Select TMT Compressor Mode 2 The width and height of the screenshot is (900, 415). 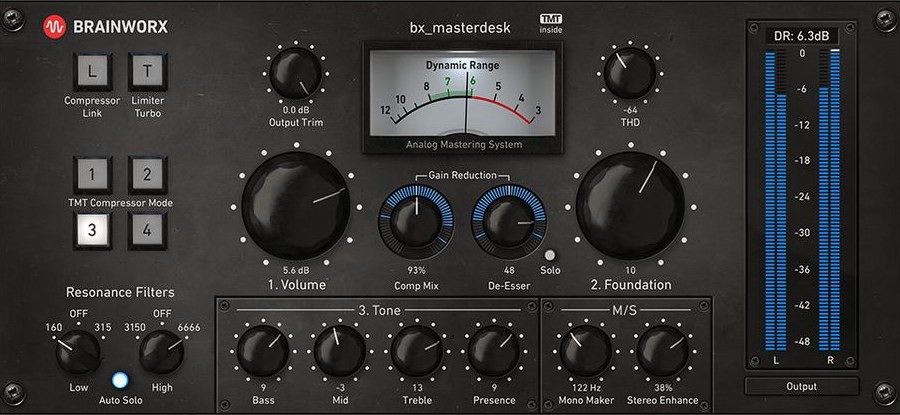tap(148, 175)
